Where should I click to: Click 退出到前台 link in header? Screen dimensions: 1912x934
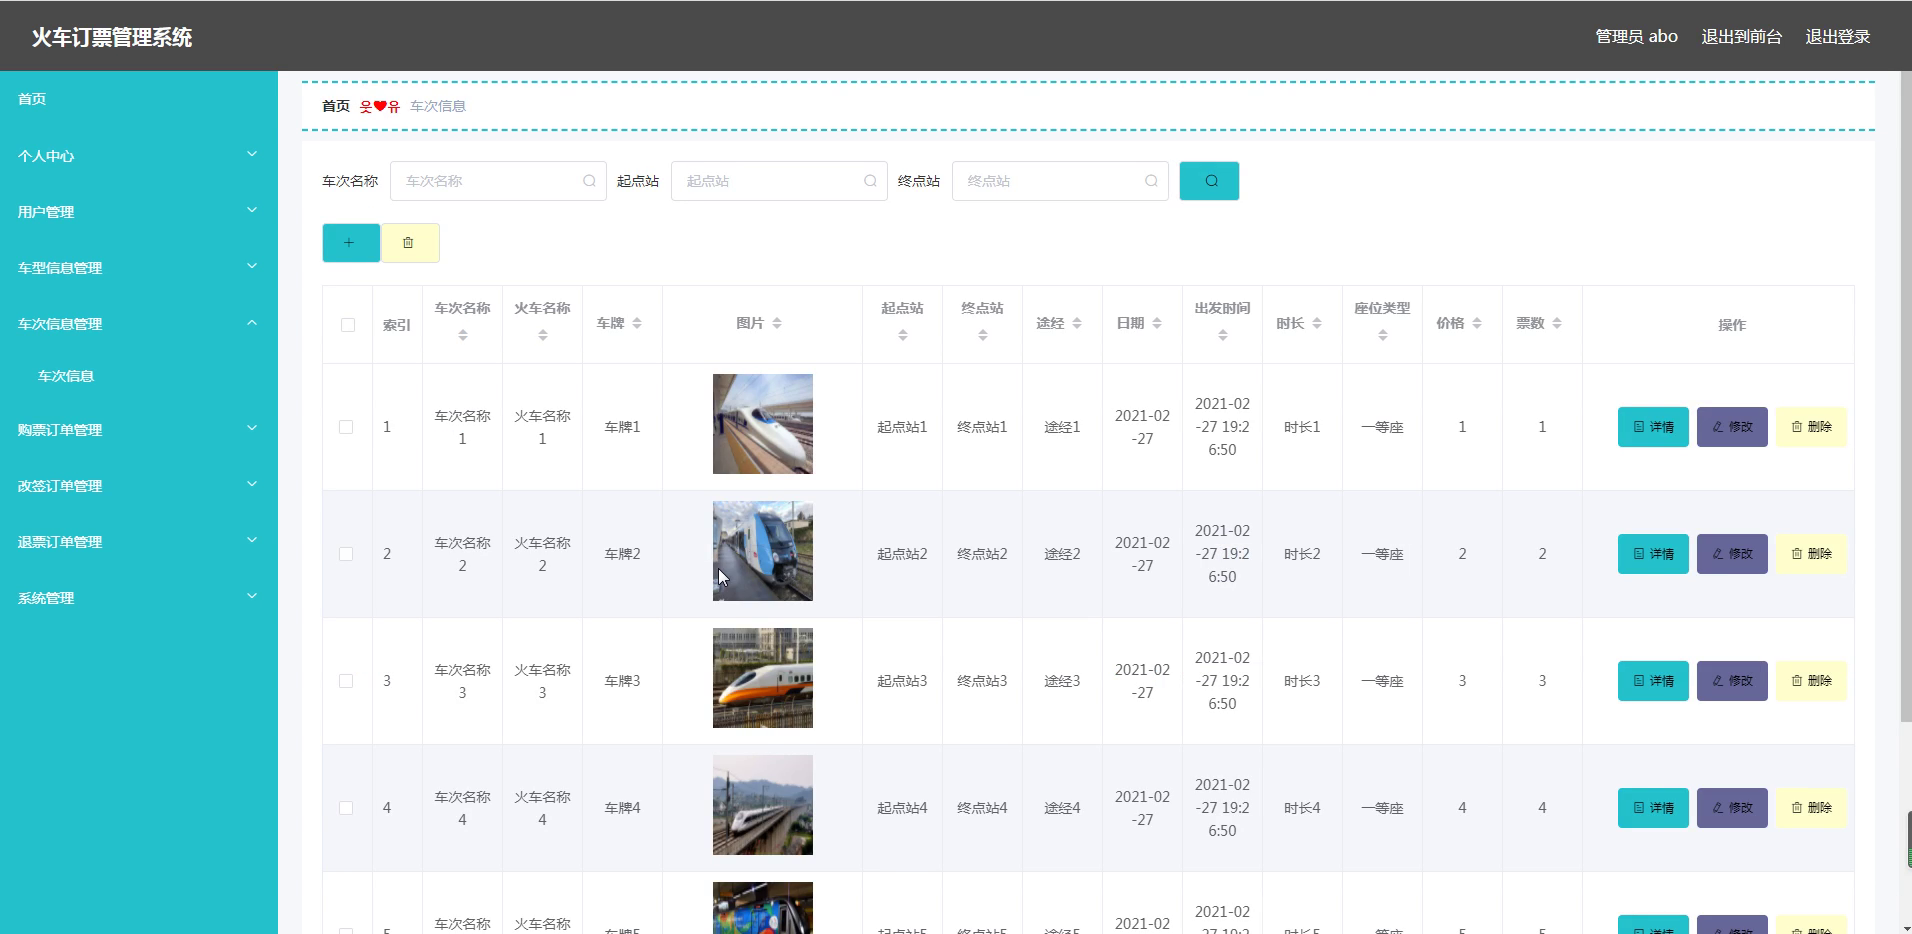click(x=1741, y=37)
